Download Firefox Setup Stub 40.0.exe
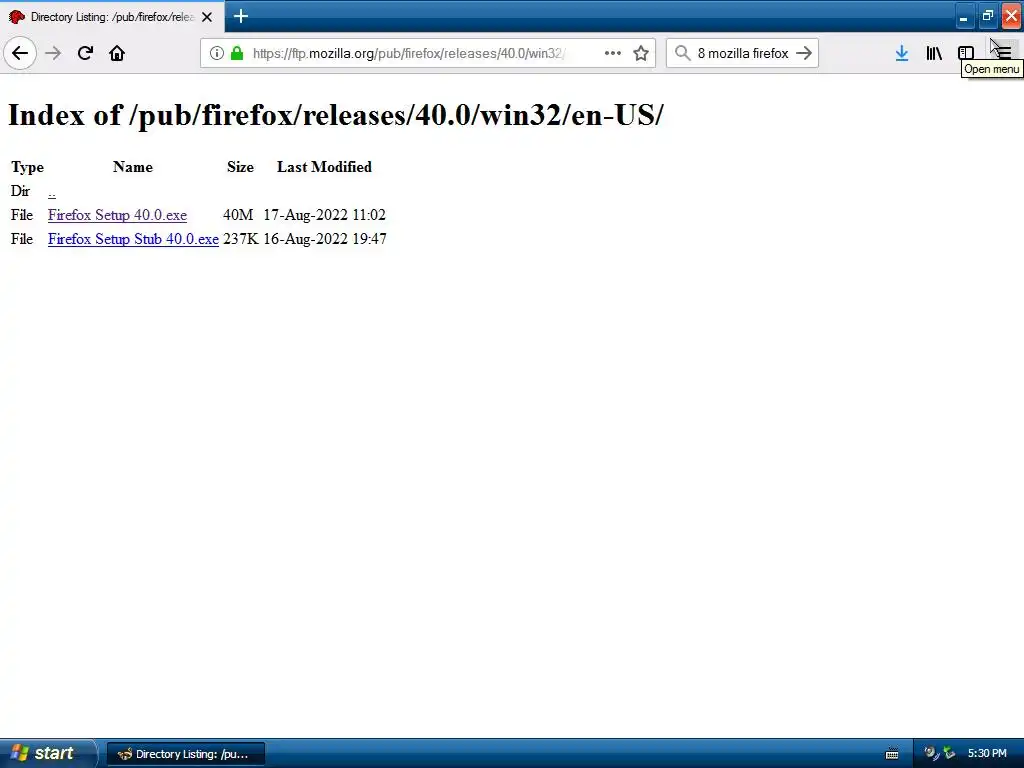The width and height of the screenshot is (1024, 768). coord(133,239)
